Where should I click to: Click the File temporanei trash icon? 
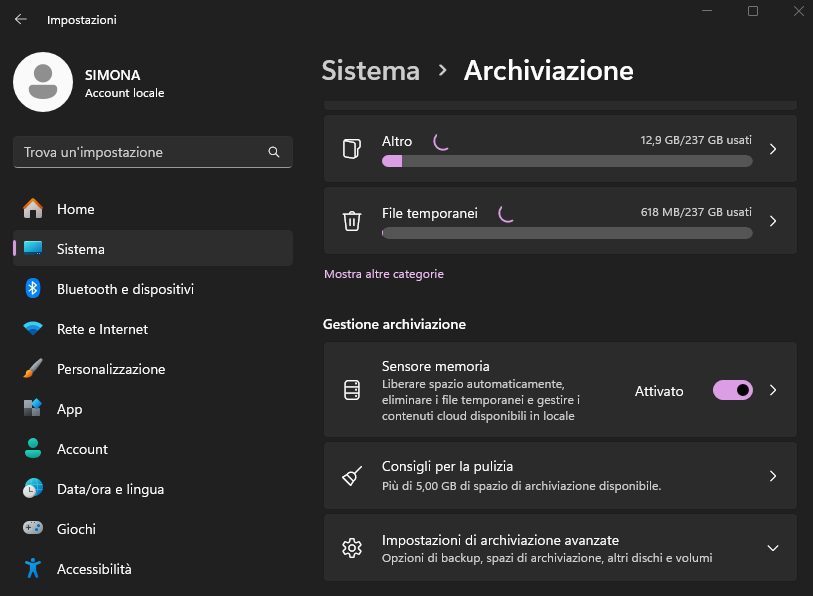pyautogui.click(x=352, y=221)
